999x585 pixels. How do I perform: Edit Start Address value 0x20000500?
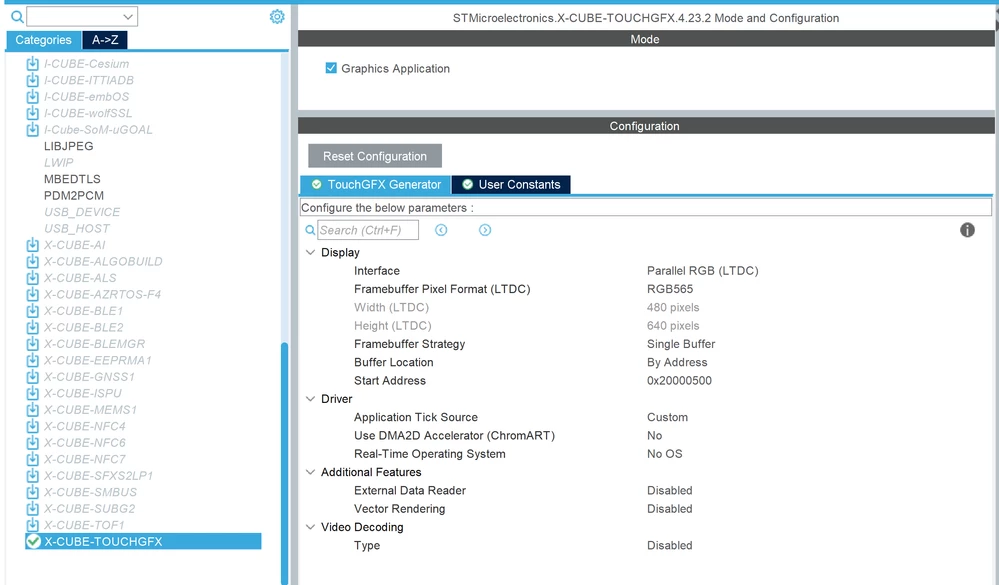pyautogui.click(x=679, y=381)
